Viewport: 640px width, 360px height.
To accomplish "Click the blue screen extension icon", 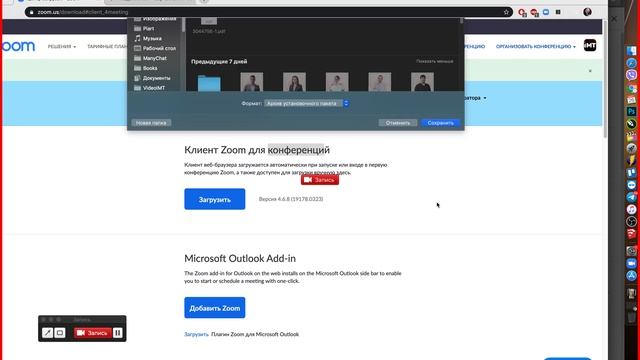I will [546, 12].
